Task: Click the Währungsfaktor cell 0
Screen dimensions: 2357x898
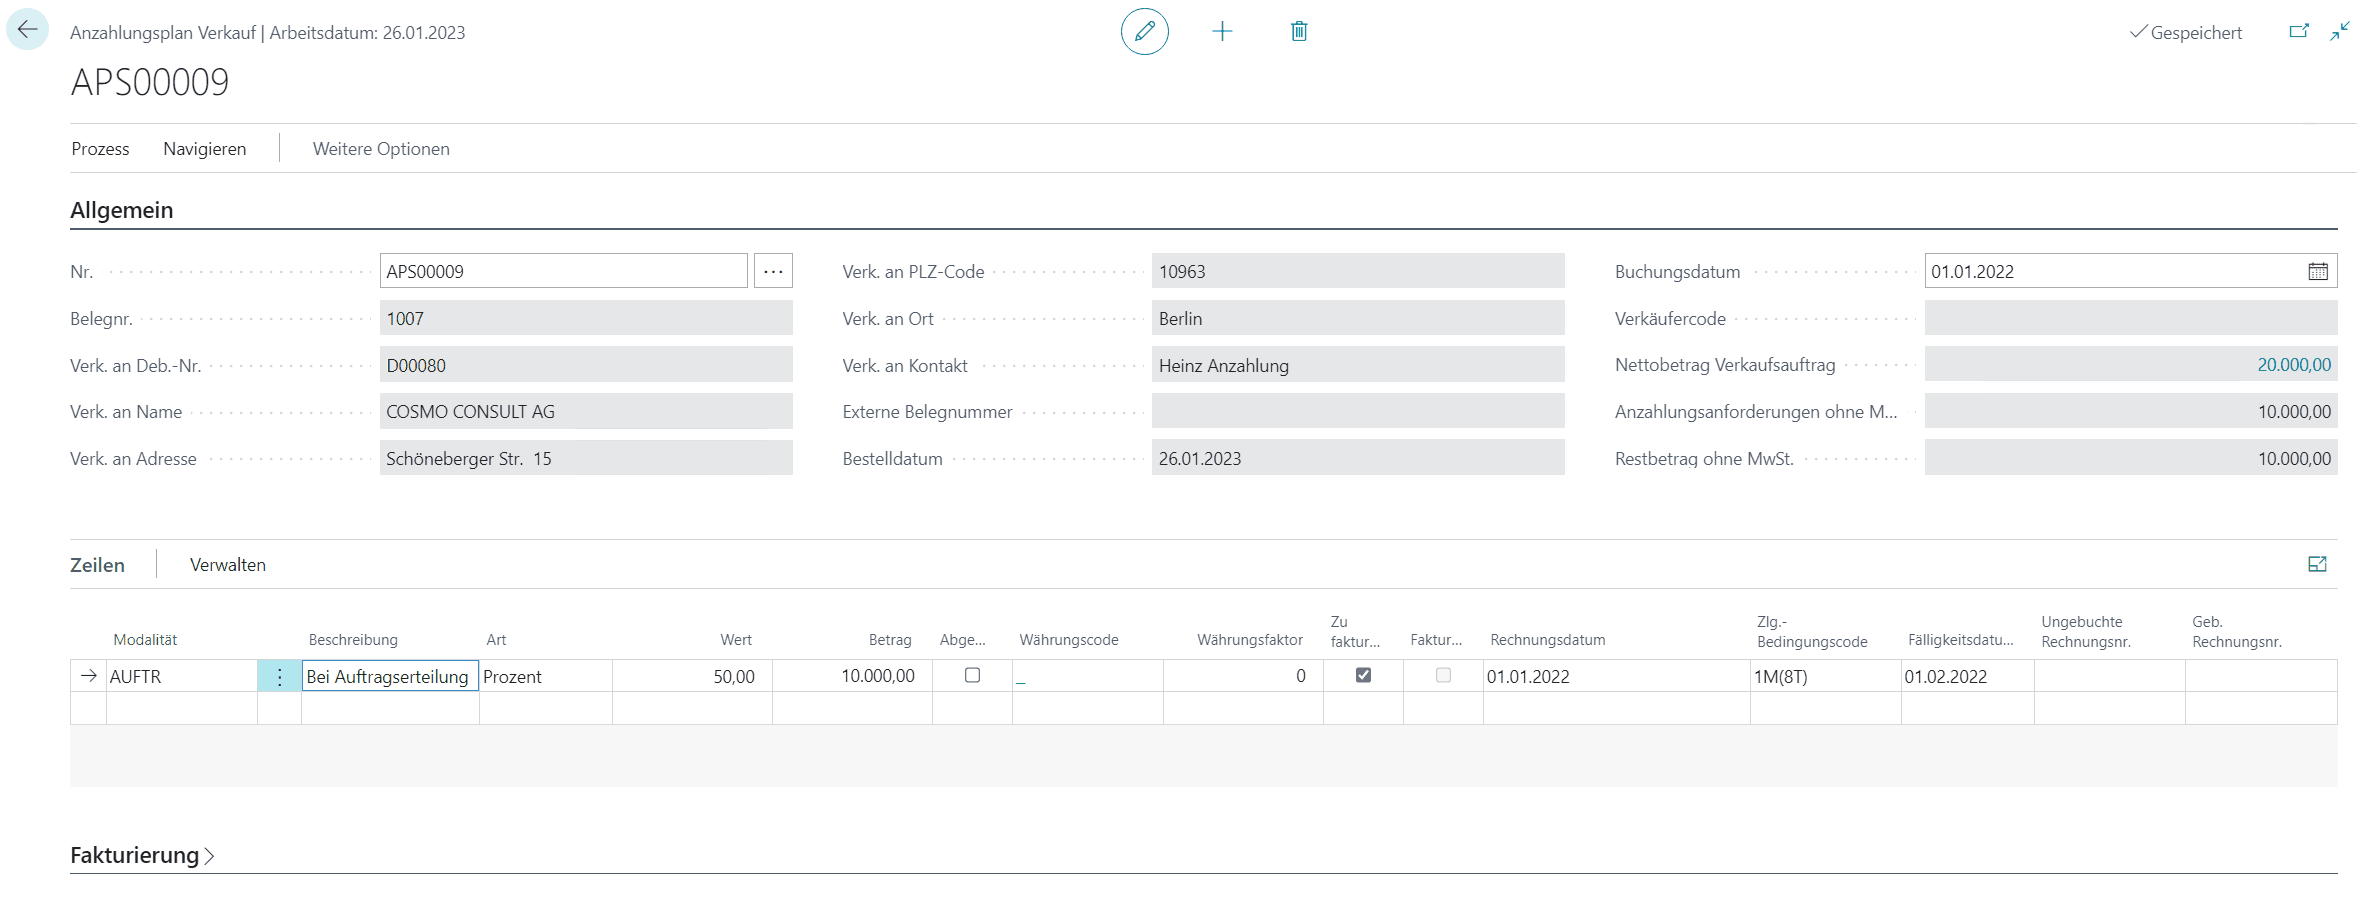Action: click(x=1243, y=676)
